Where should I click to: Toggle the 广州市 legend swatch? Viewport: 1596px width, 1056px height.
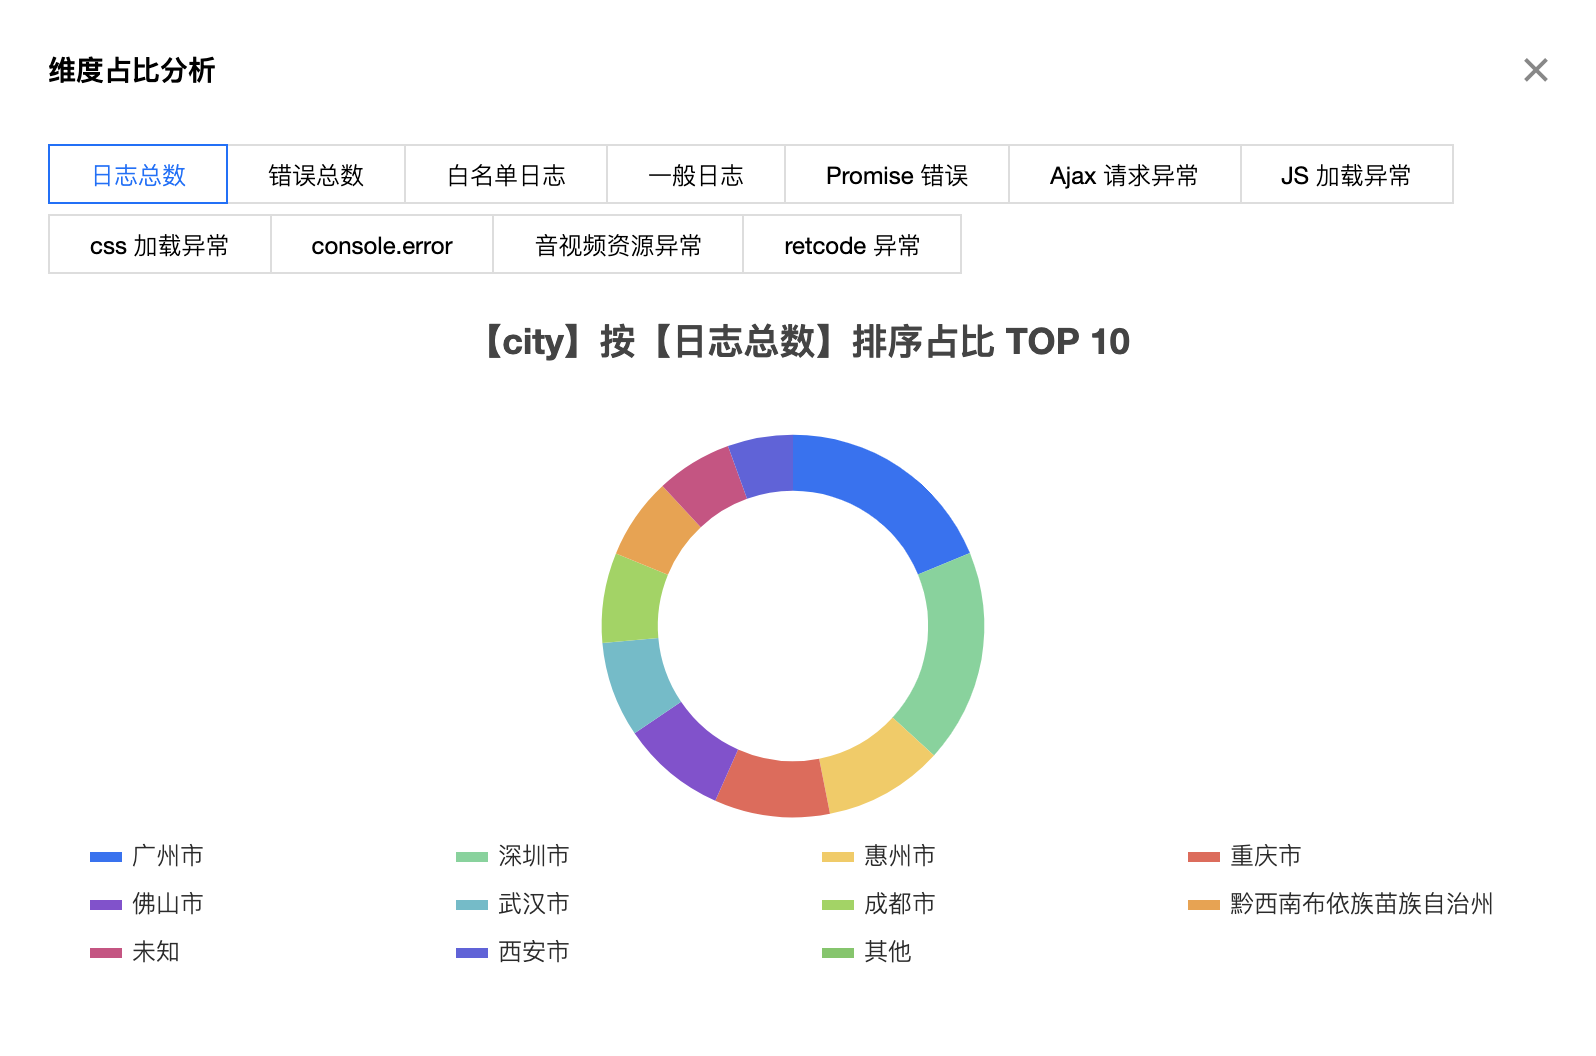click(106, 857)
